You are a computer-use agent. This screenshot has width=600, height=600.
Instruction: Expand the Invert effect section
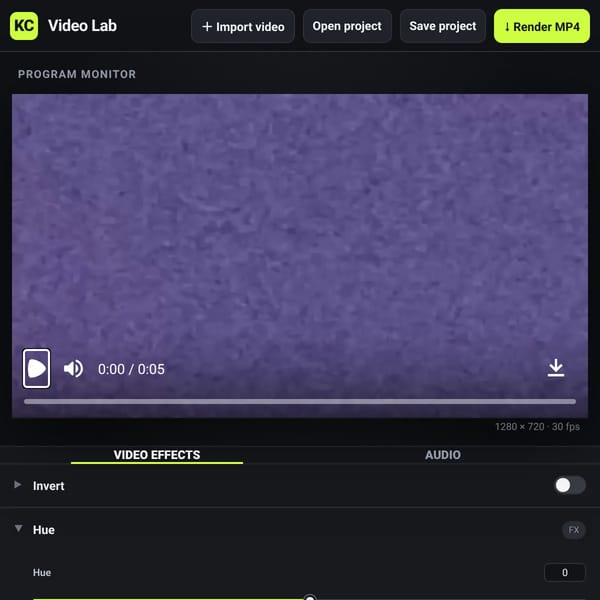point(17,485)
